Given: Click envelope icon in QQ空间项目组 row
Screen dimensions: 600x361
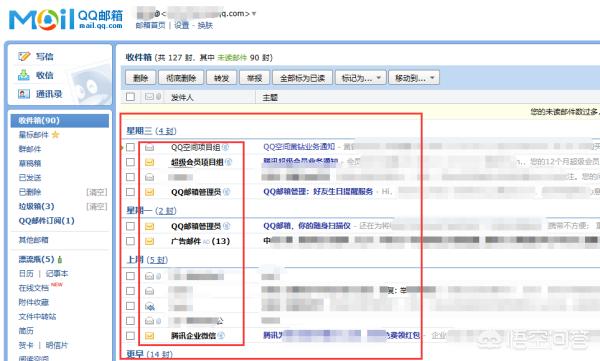Looking at the screenshot, I should coord(149,147).
